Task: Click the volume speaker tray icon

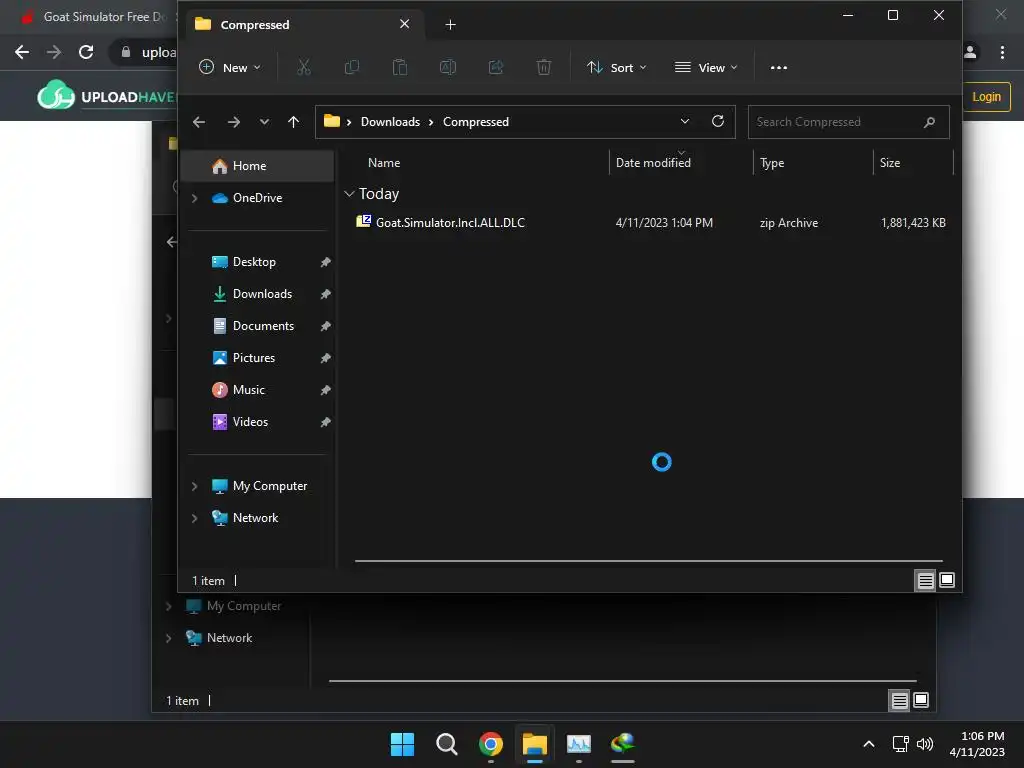Action: (925, 744)
